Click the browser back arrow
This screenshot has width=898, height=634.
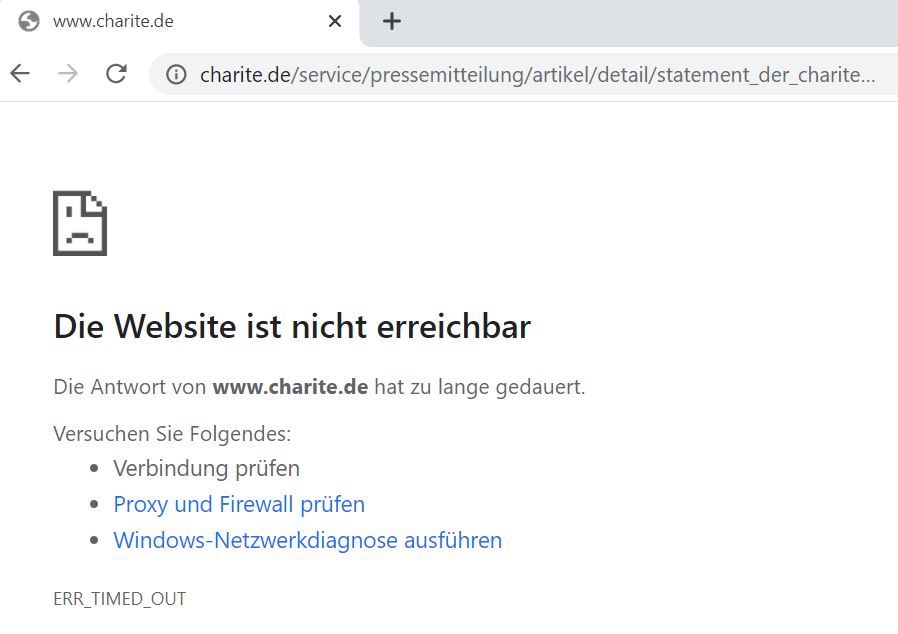pyautogui.click(x=20, y=73)
